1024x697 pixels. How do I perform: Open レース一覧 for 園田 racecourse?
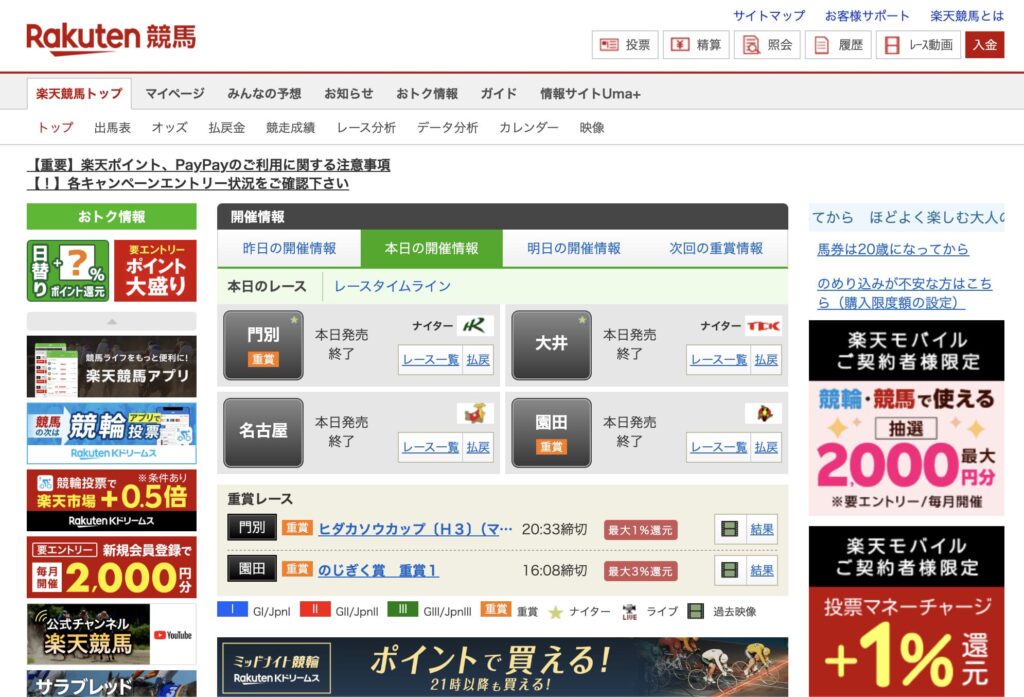718,447
